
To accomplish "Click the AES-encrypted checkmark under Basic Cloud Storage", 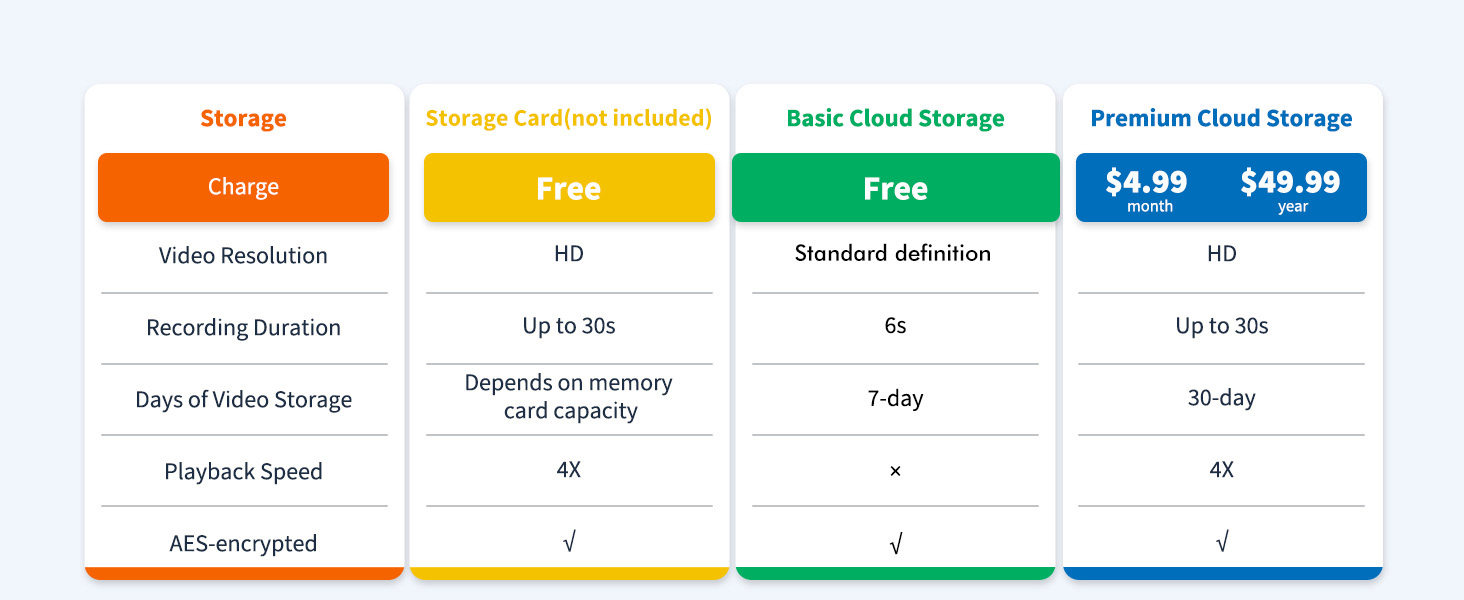I will (x=895, y=544).
